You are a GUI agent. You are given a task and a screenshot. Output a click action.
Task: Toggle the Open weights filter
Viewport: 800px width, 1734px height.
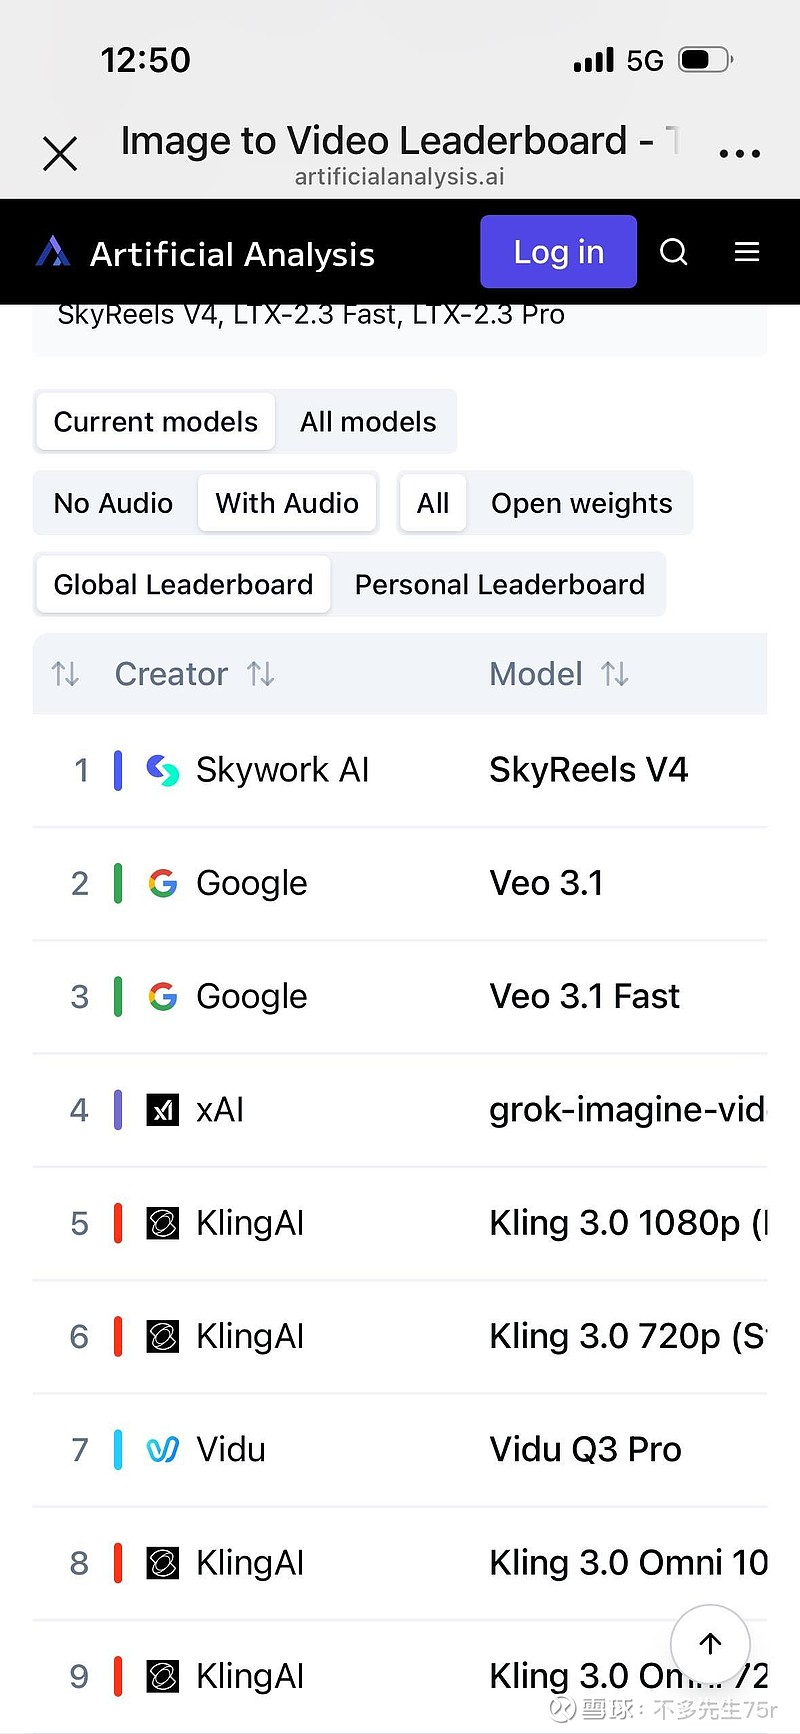tap(581, 503)
